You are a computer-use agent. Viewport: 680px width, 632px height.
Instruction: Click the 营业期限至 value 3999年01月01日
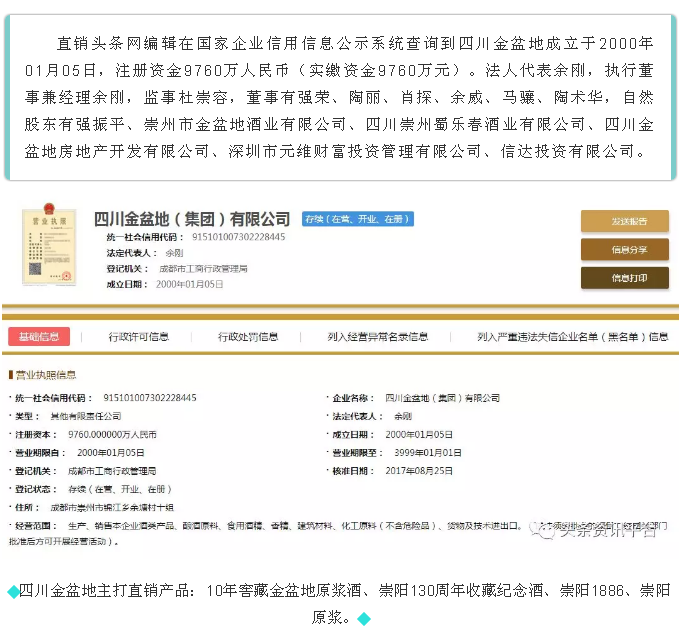[x=428, y=453]
